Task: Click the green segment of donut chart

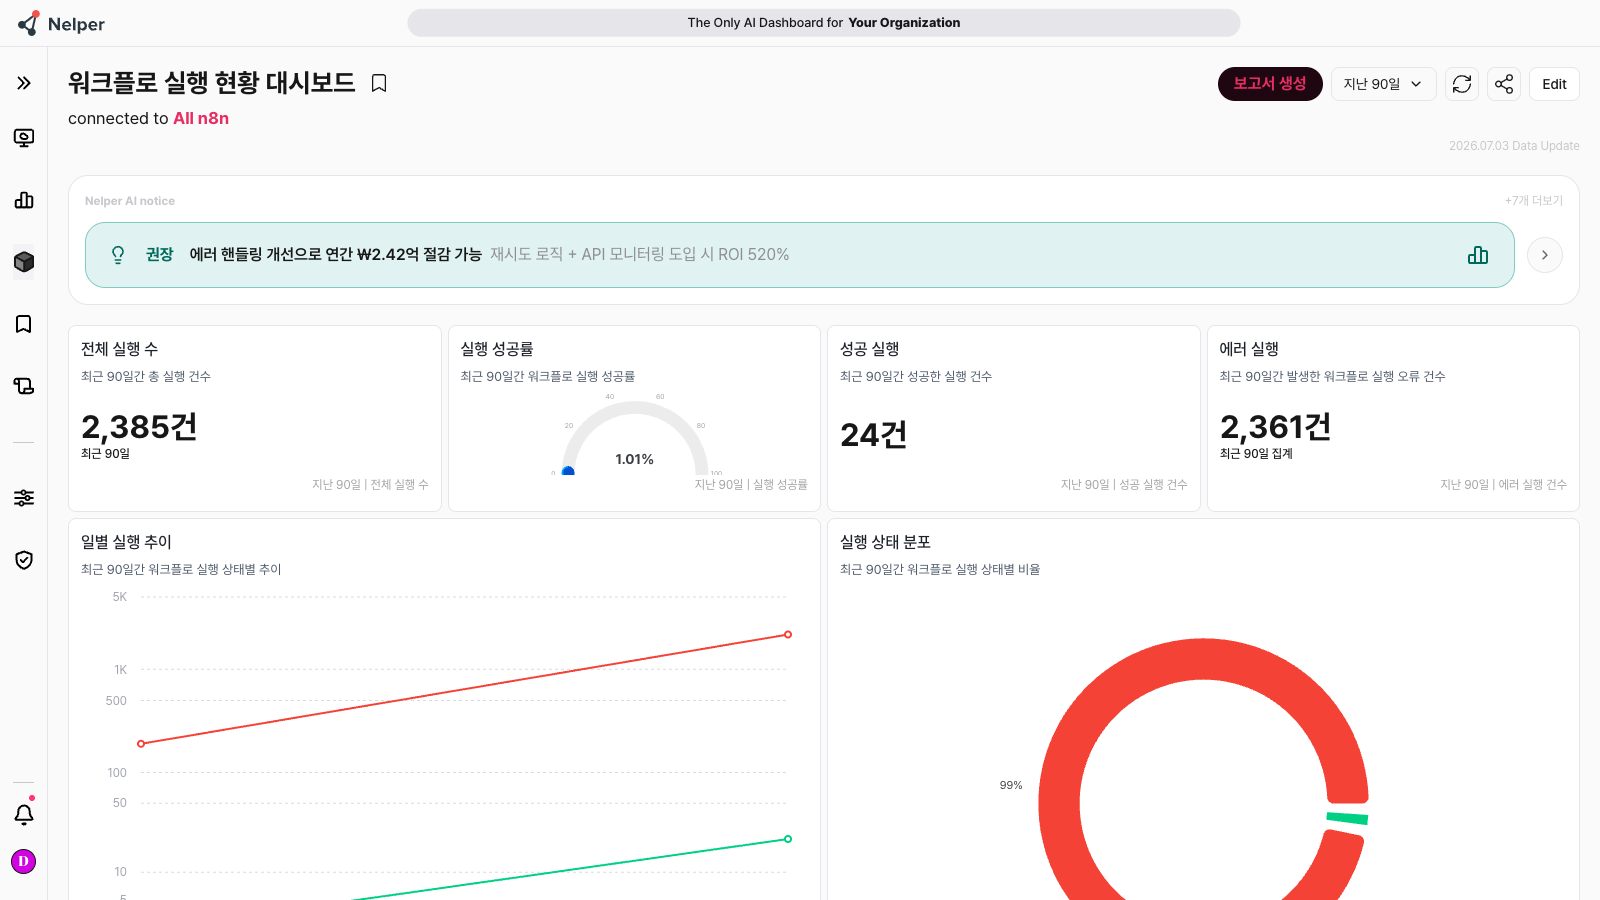Action: click(x=1347, y=818)
